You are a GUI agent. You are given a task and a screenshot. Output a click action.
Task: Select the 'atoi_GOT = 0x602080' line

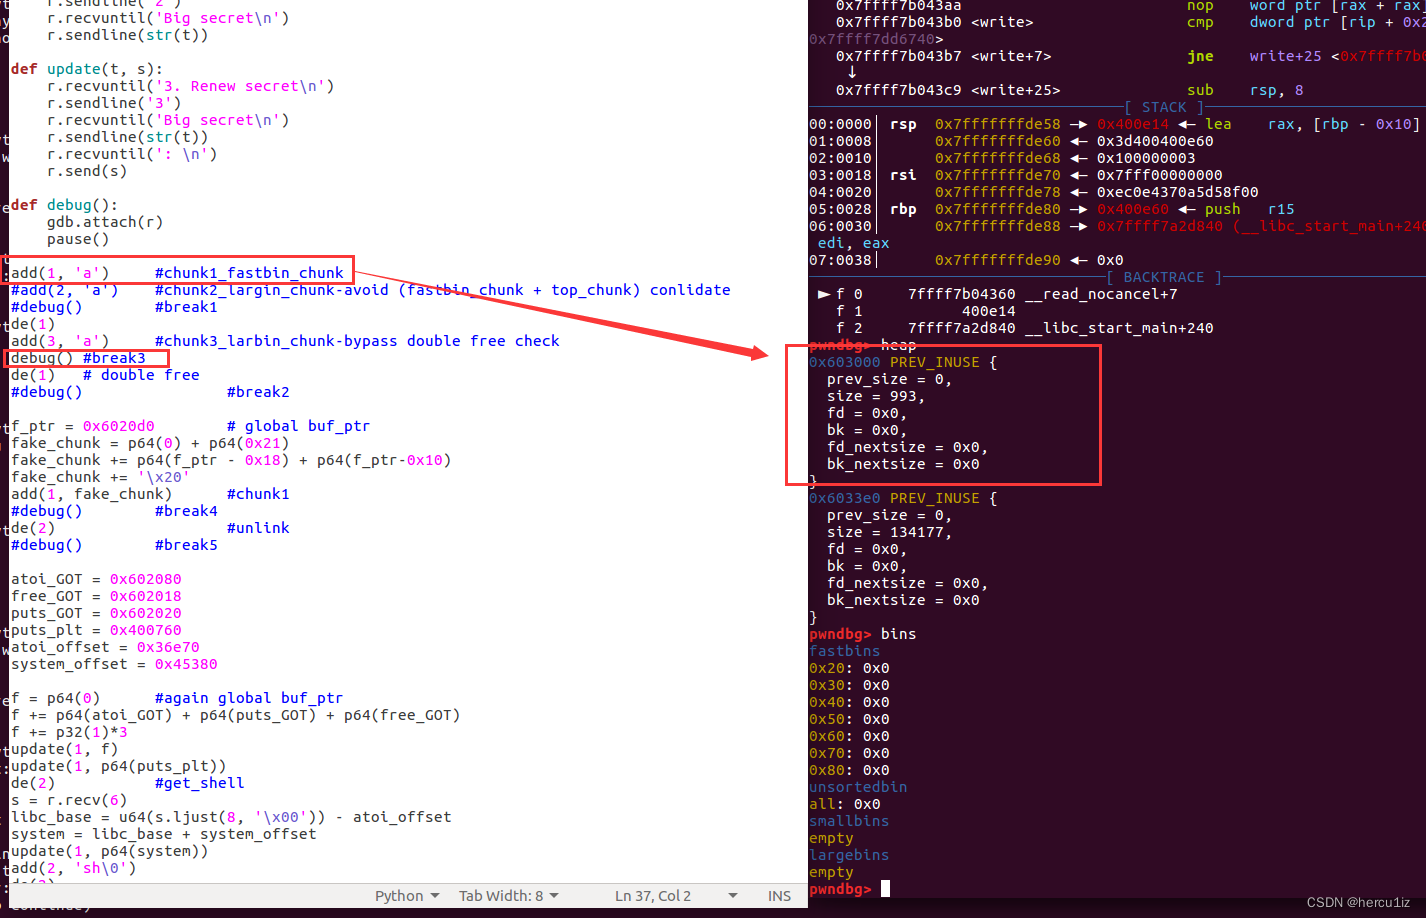tap(96, 579)
